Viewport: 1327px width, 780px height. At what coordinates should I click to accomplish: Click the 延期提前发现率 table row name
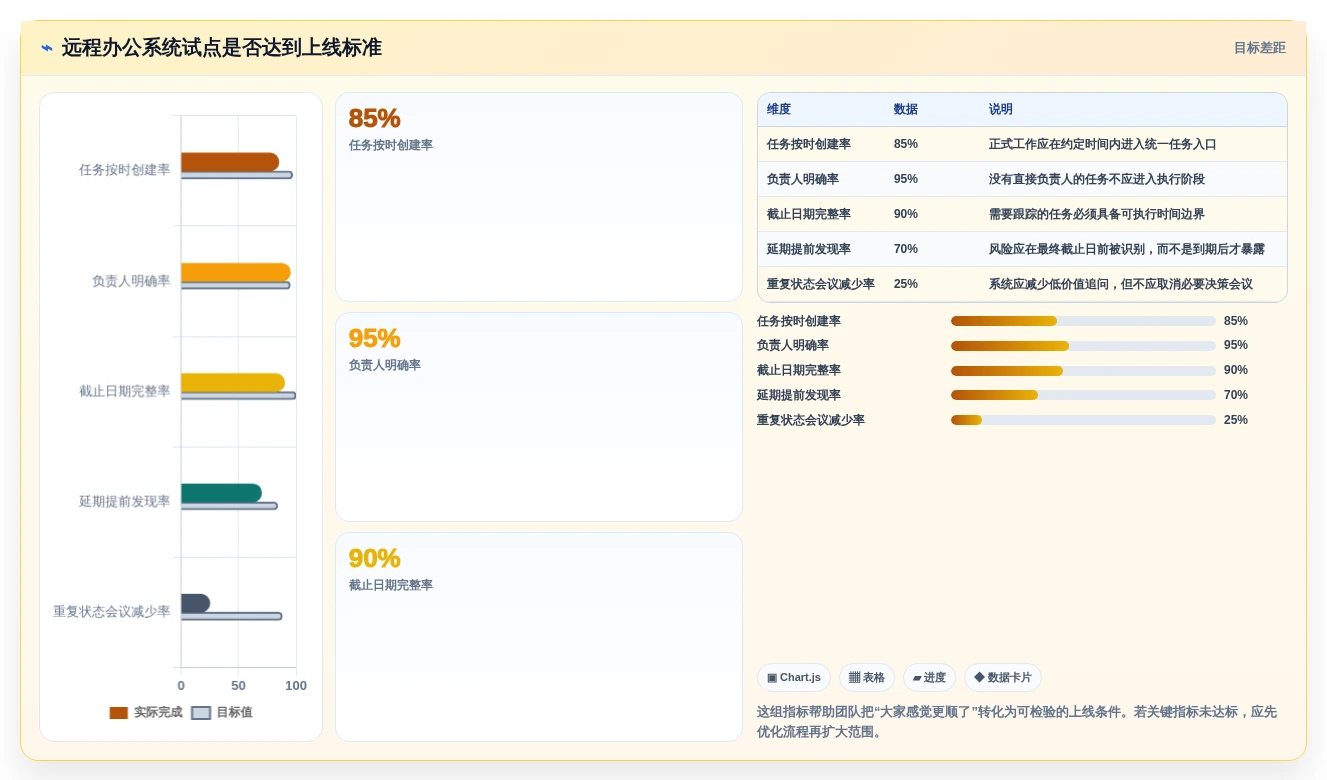coord(809,249)
